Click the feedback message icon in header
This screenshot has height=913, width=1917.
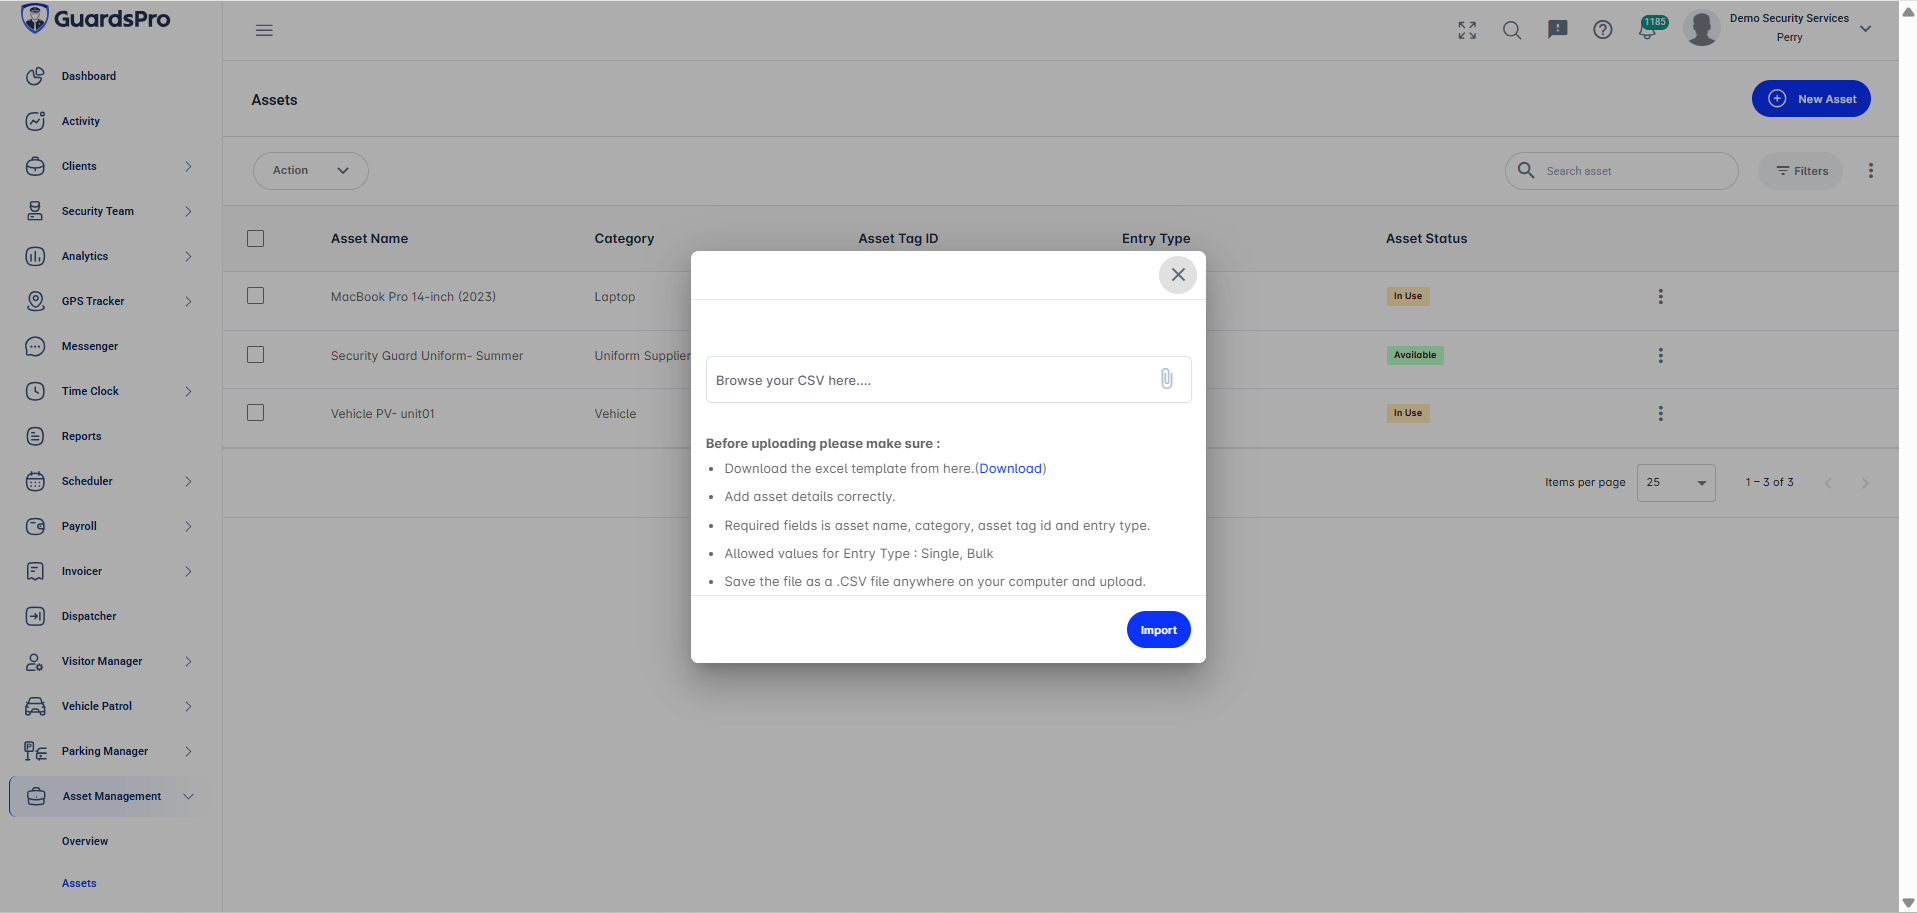[x=1558, y=30]
